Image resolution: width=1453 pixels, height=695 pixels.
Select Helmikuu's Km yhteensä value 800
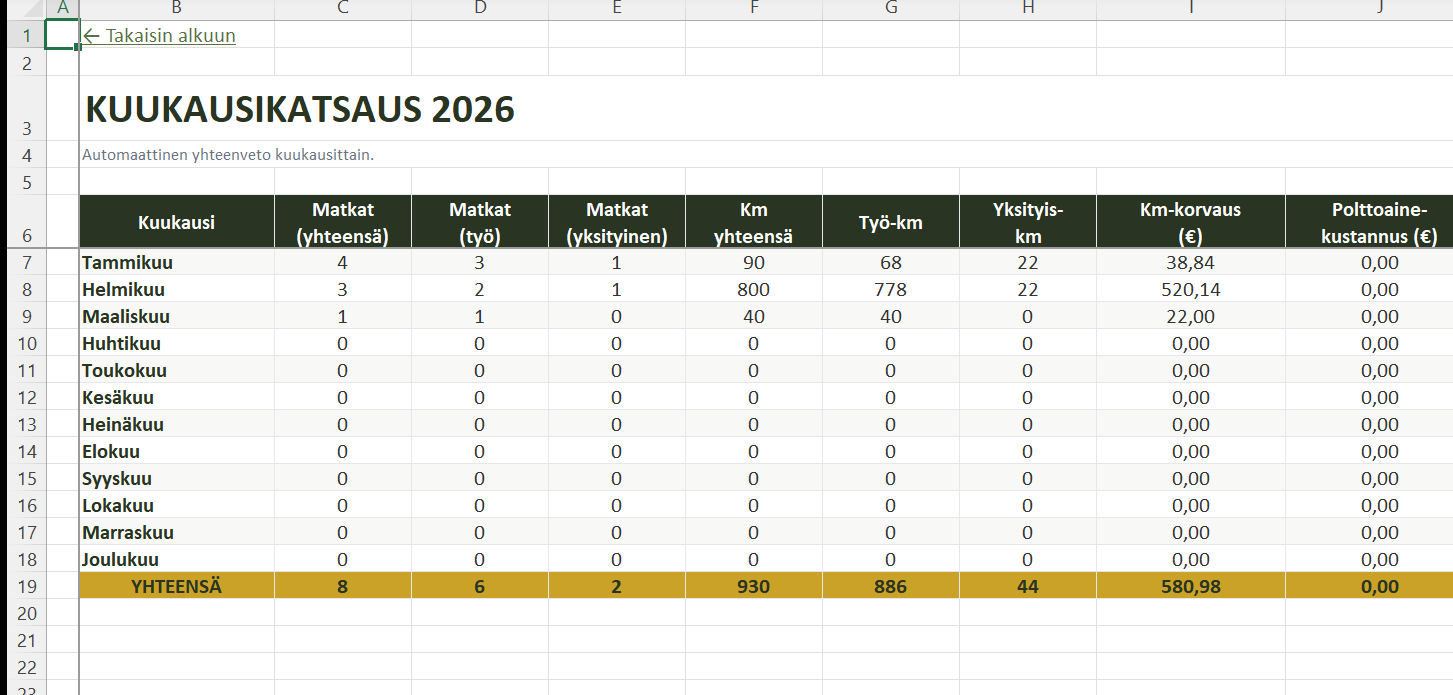coord(753,290)
